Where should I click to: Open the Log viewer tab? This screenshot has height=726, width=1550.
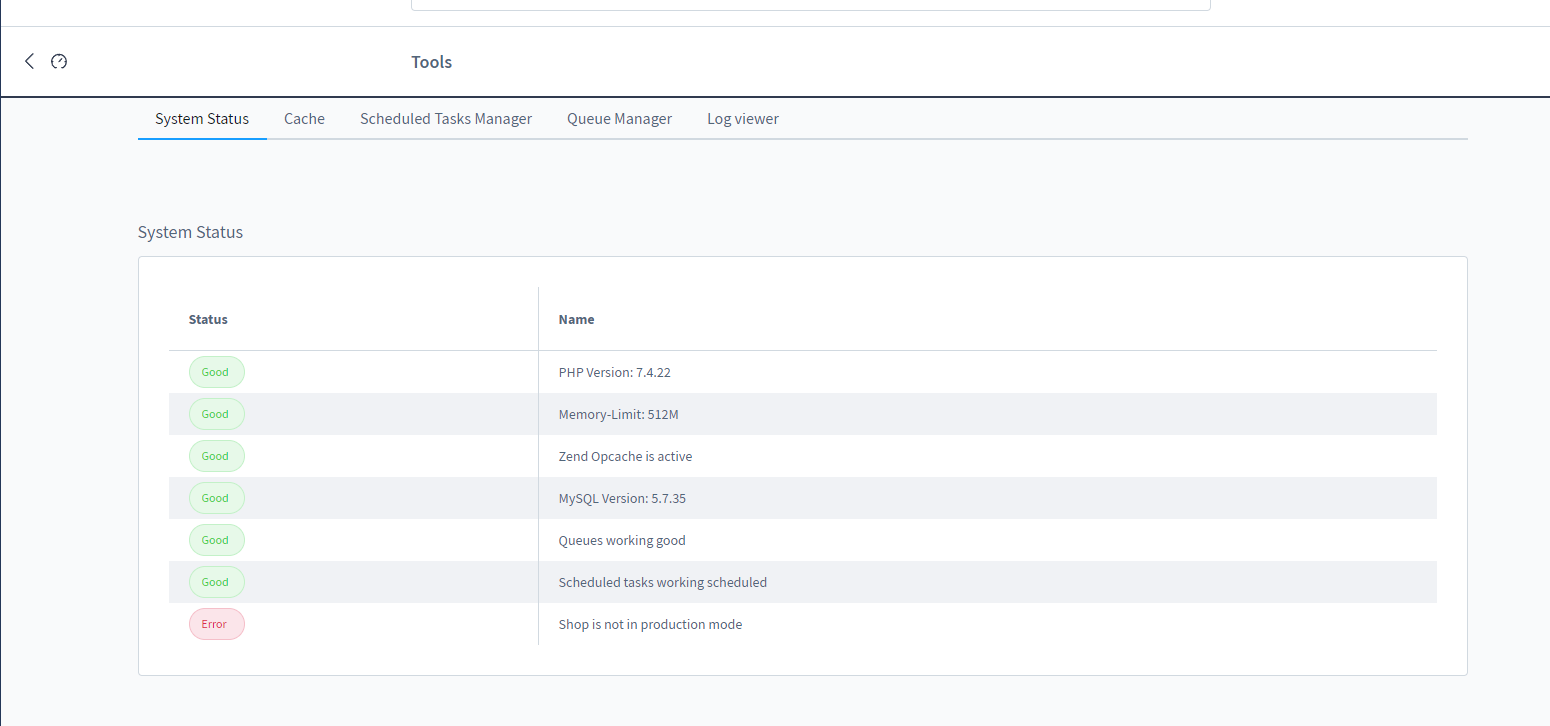pos(742,118)
